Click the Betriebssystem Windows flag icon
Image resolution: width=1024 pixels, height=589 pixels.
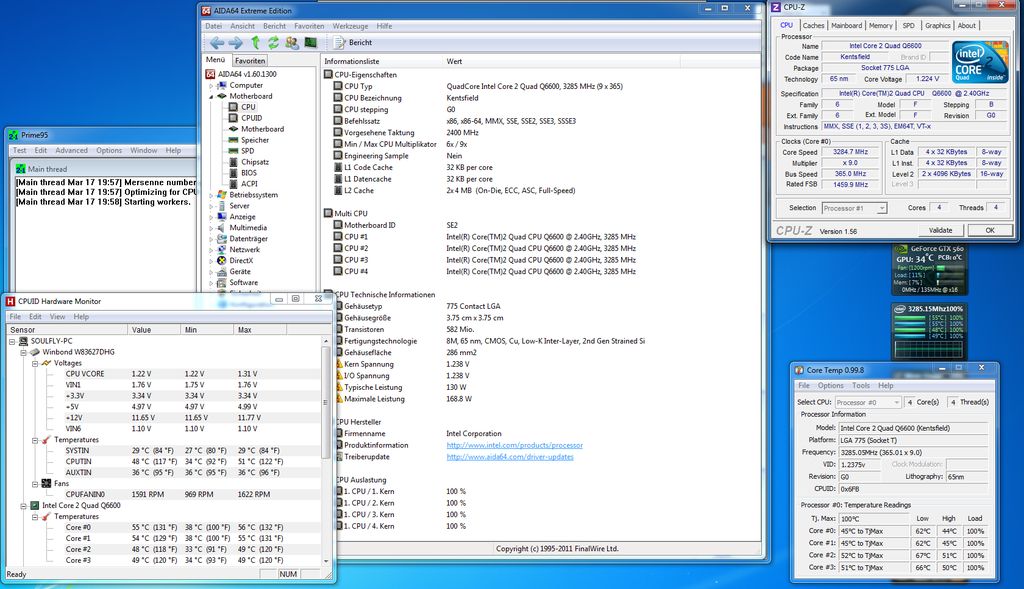pos(222,195)
